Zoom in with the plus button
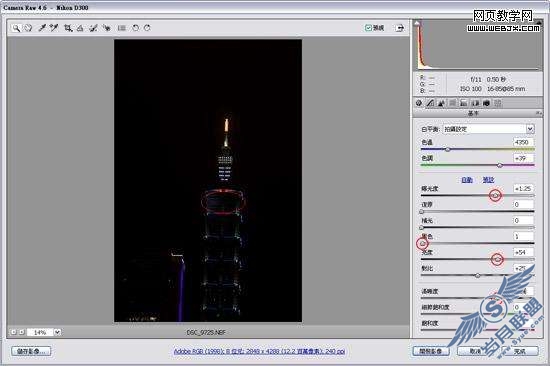Screen dimensions: 550x366 21,332
